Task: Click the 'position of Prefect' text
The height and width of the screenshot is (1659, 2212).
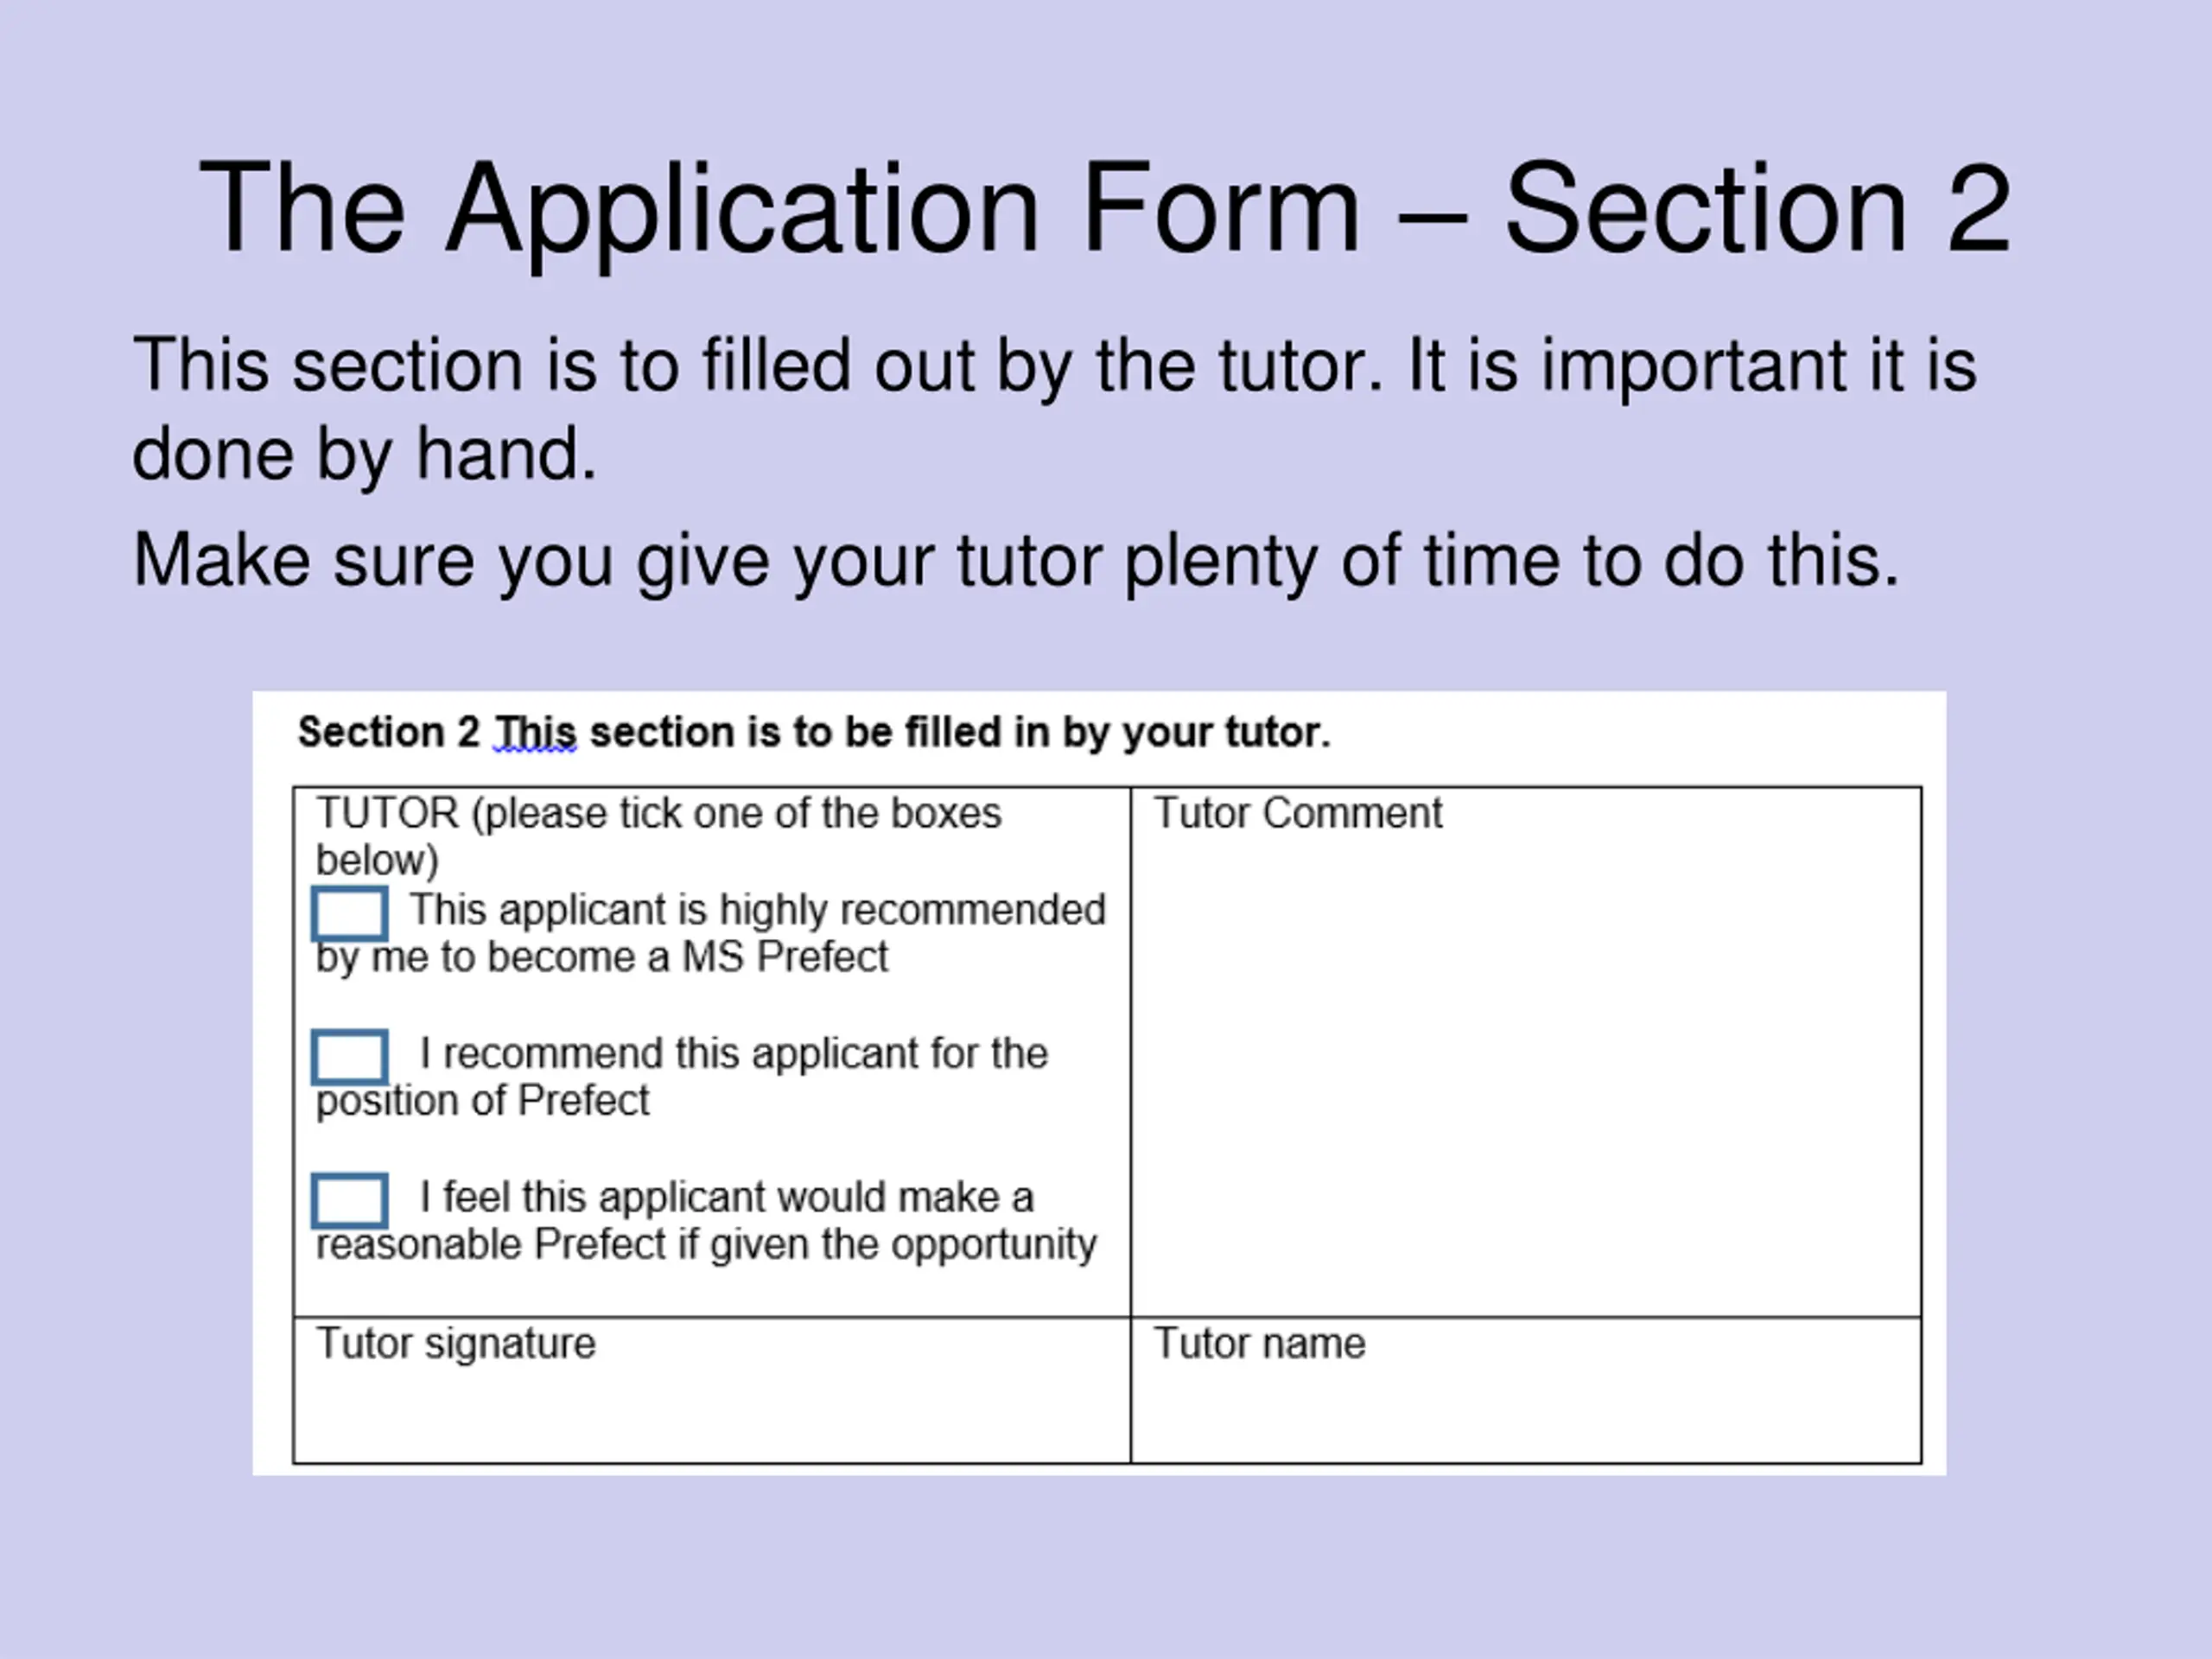Action: tap(482, 1101)
